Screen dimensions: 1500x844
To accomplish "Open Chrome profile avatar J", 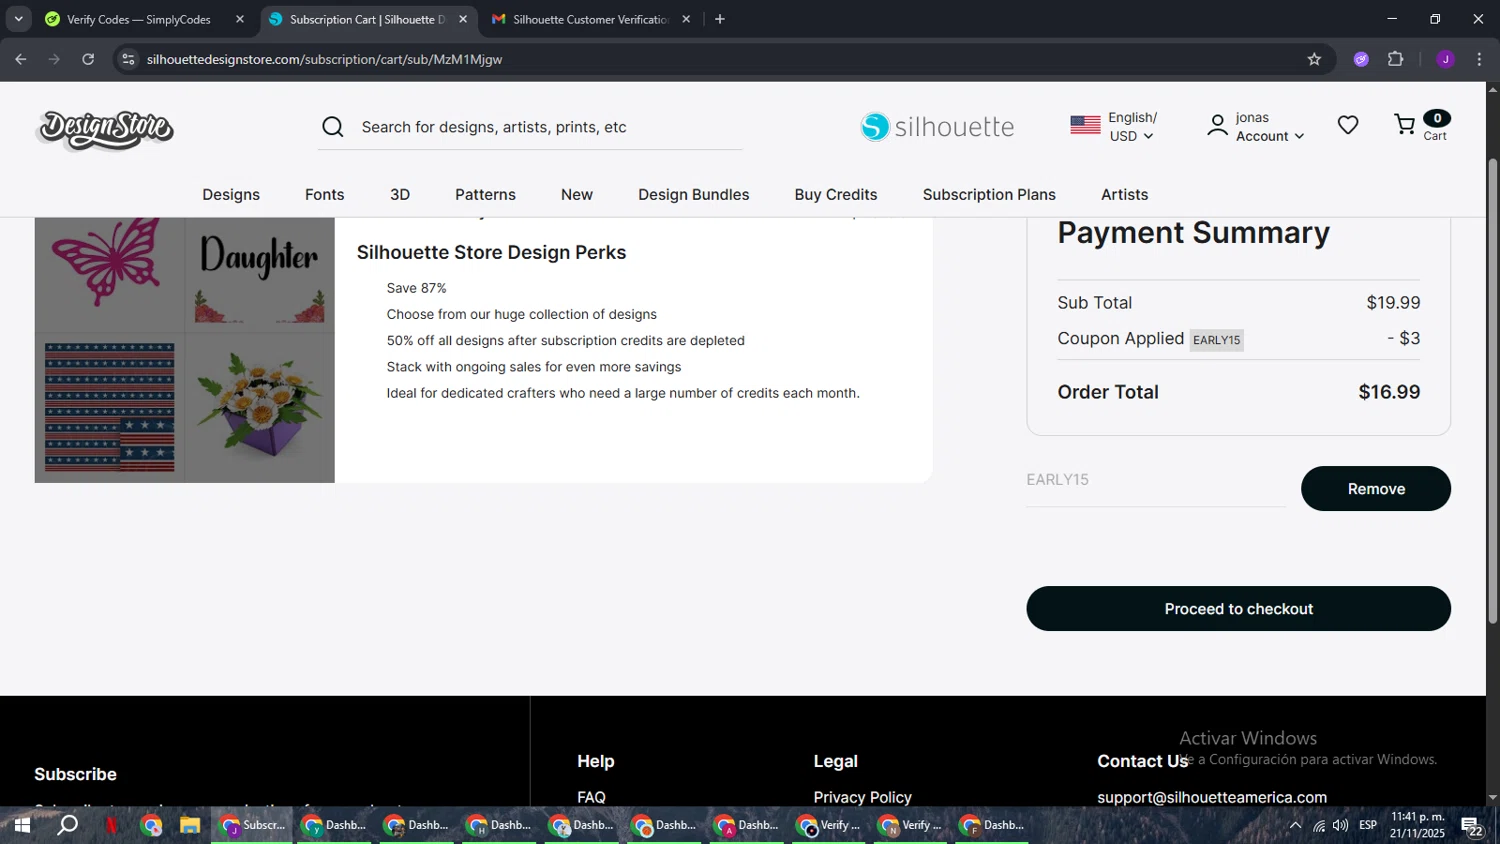I will coord(1445,59).
